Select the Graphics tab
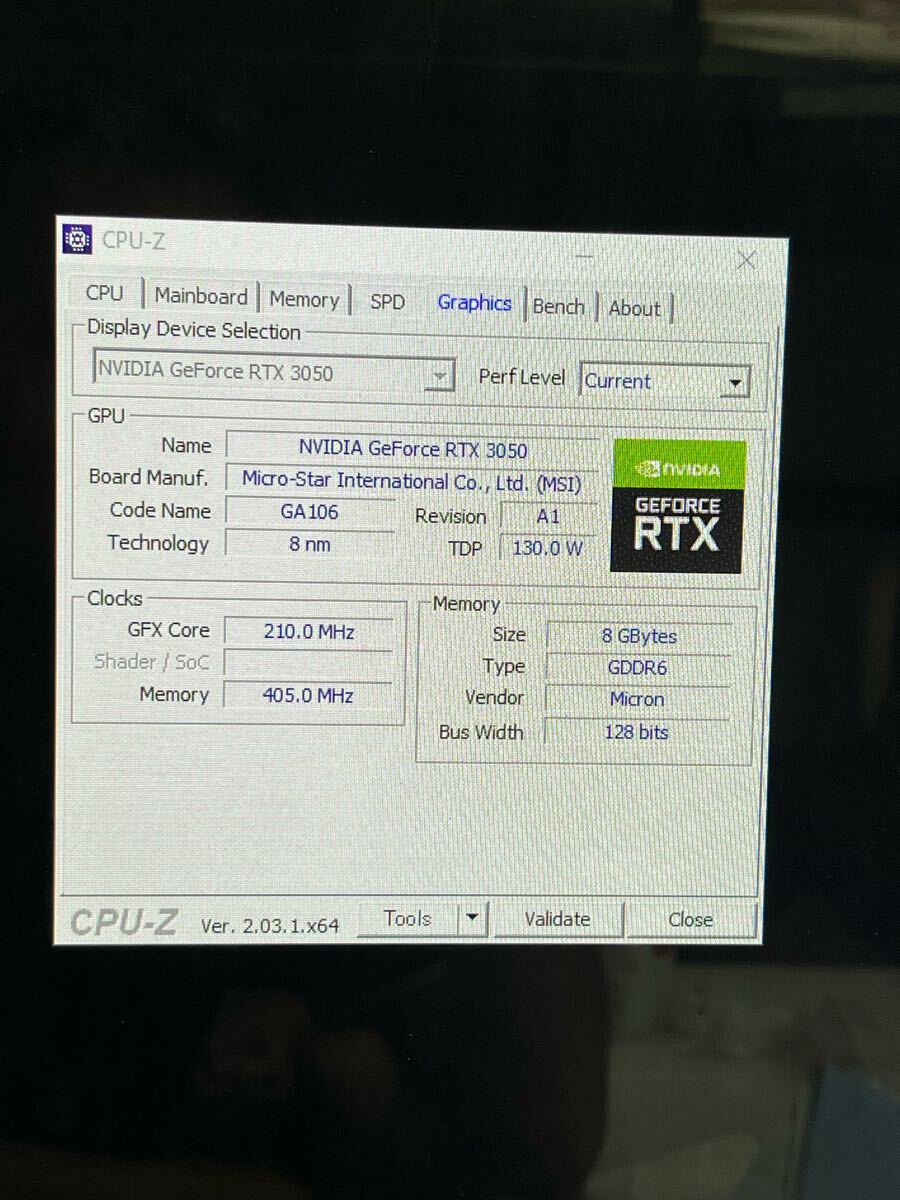Viewport: 900px width, 1200px height. tap(474, 303)
